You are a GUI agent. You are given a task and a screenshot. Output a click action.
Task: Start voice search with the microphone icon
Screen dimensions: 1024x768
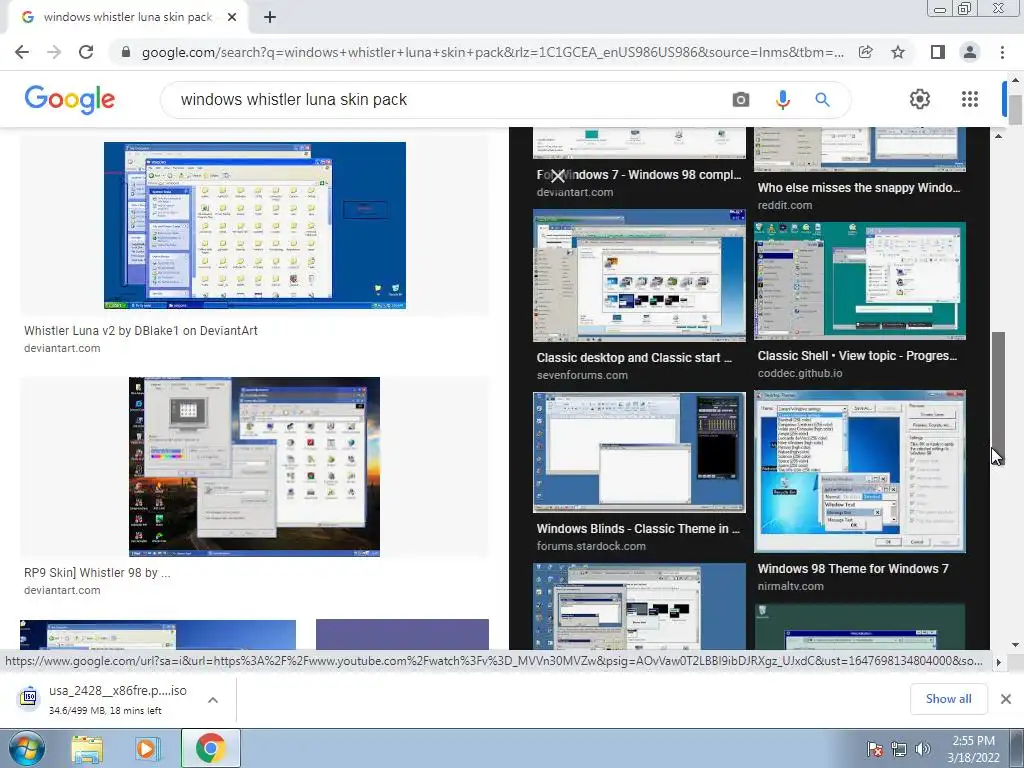point(782,100)
